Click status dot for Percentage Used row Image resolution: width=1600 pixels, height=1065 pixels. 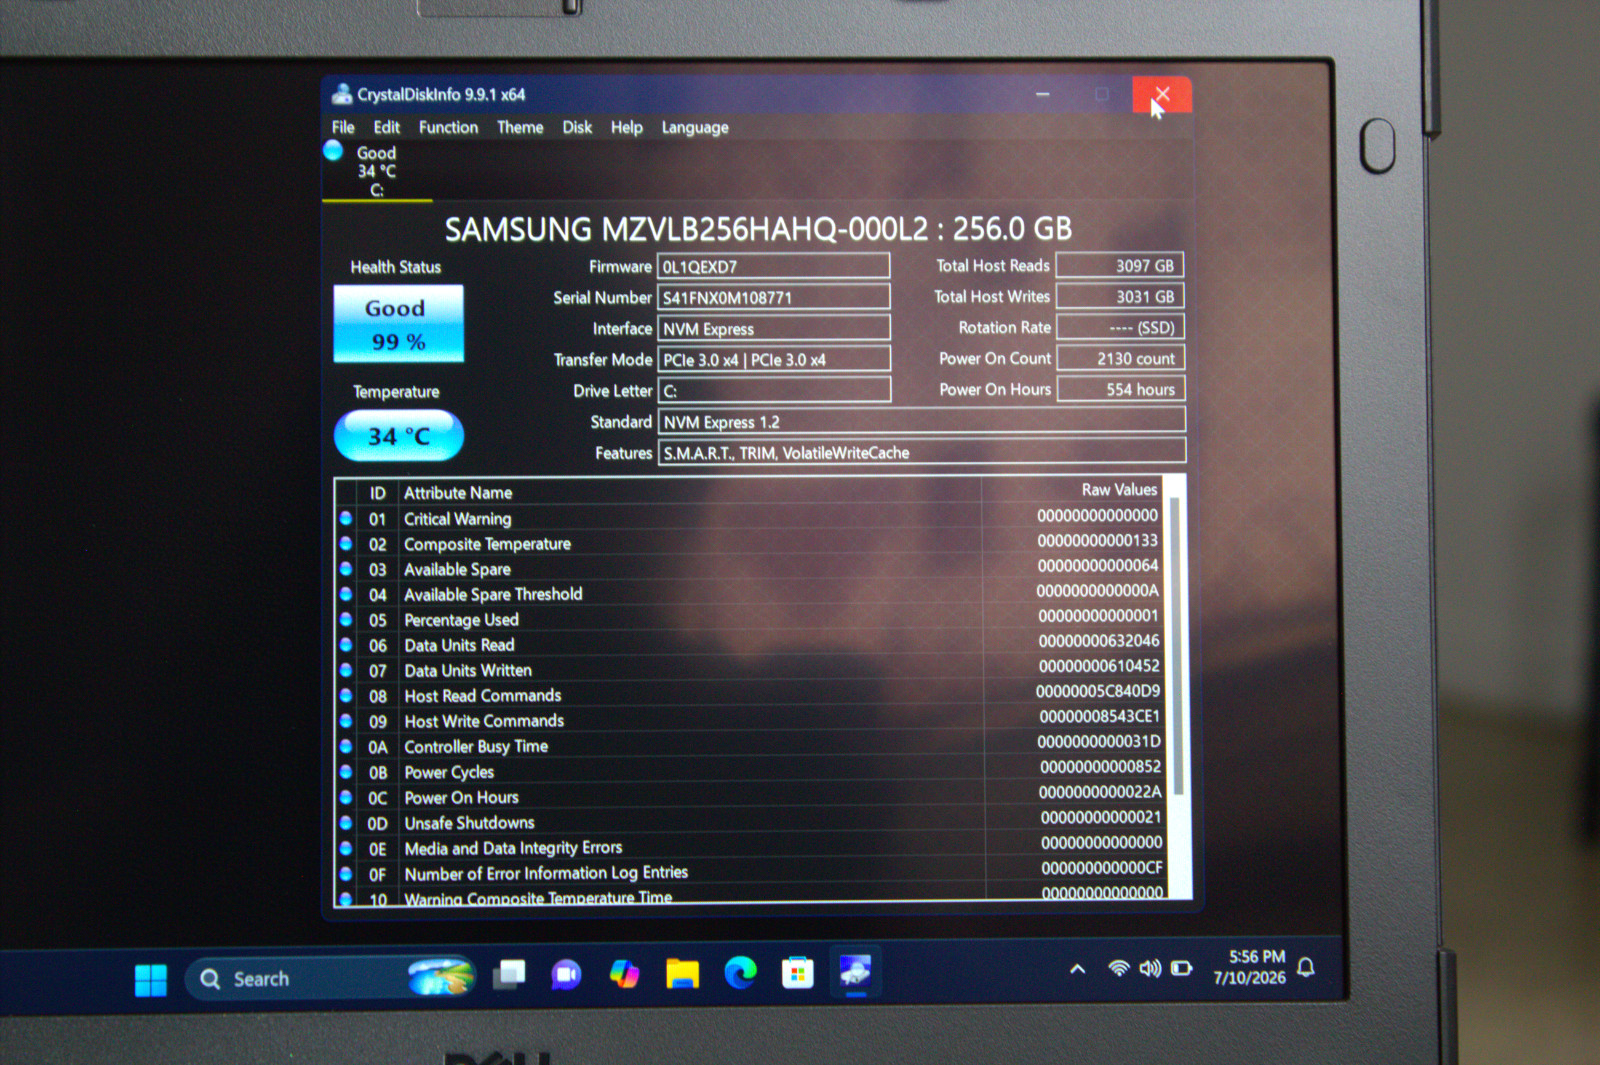[x=346, y=619]
